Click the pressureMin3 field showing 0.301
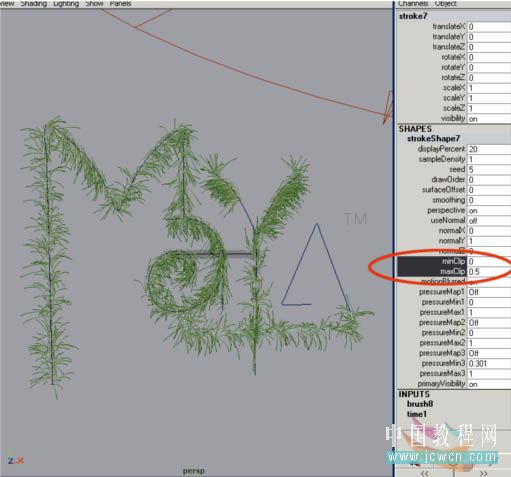 [x=489, y=364]
